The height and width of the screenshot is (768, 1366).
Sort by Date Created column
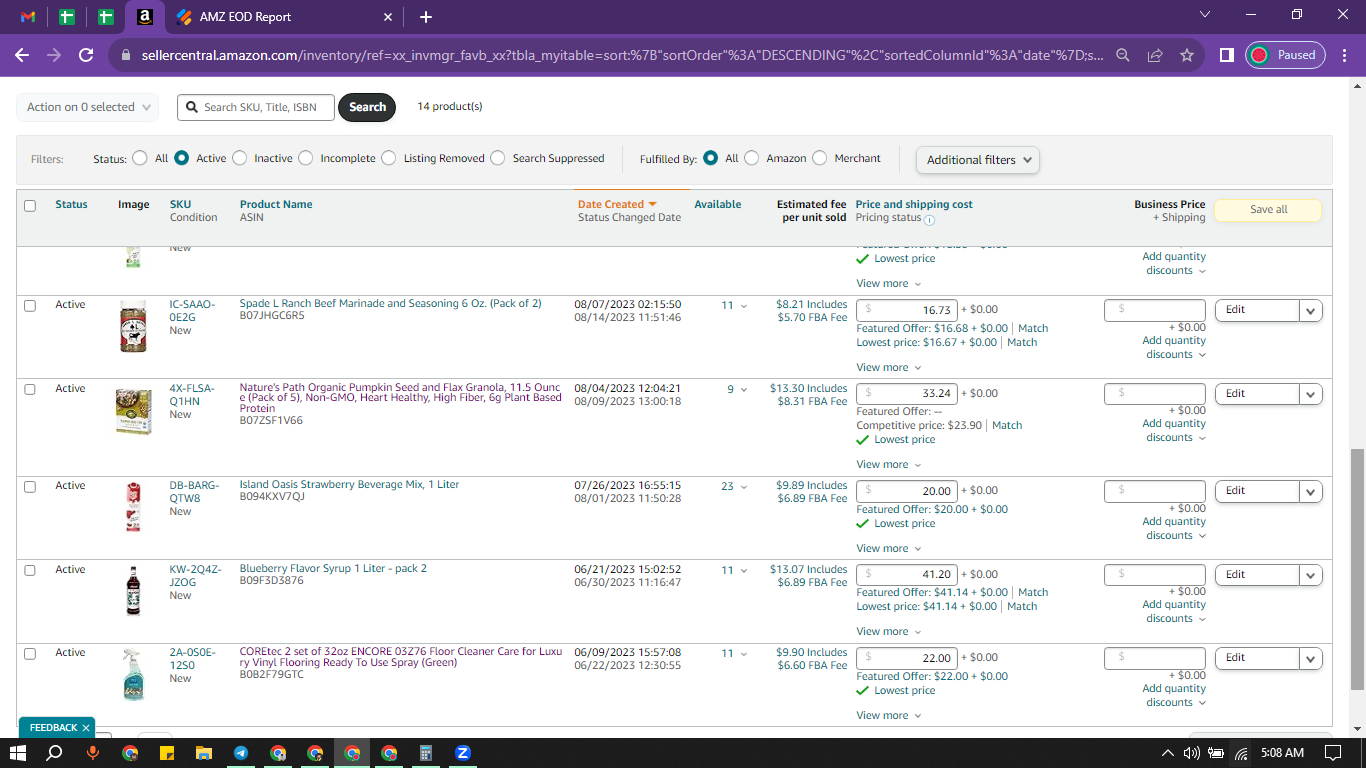click(617, 204)
